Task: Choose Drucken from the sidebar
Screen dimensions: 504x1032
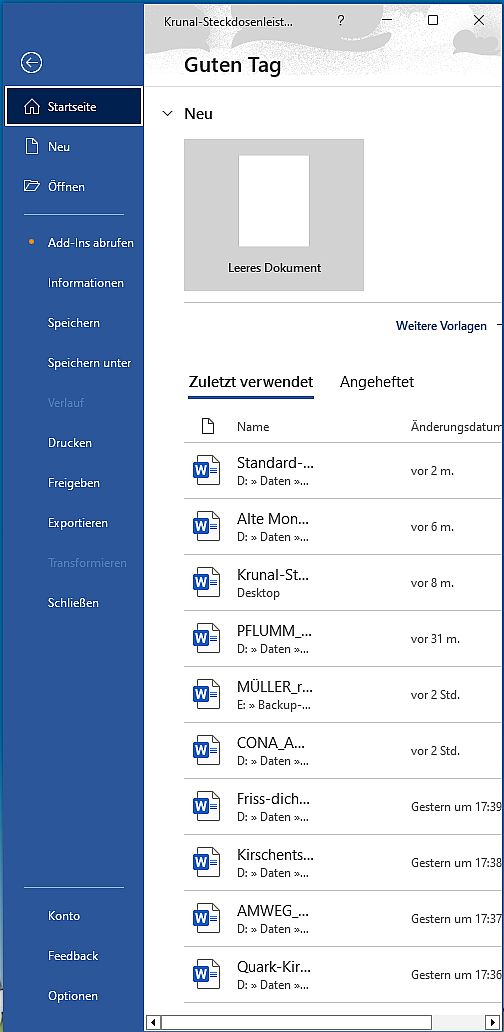Action: point(70,443)
